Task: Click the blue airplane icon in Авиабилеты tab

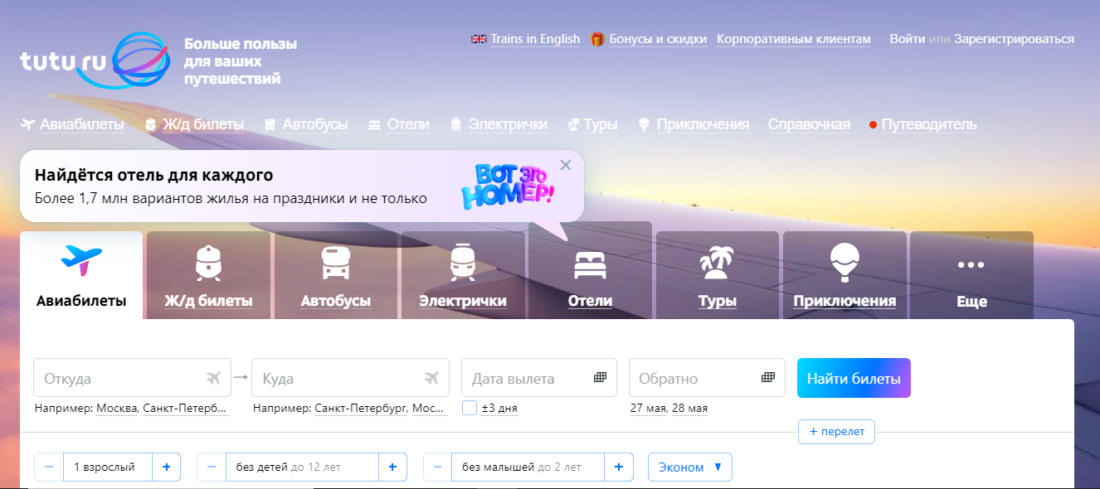Action: (x=81, y=260)
